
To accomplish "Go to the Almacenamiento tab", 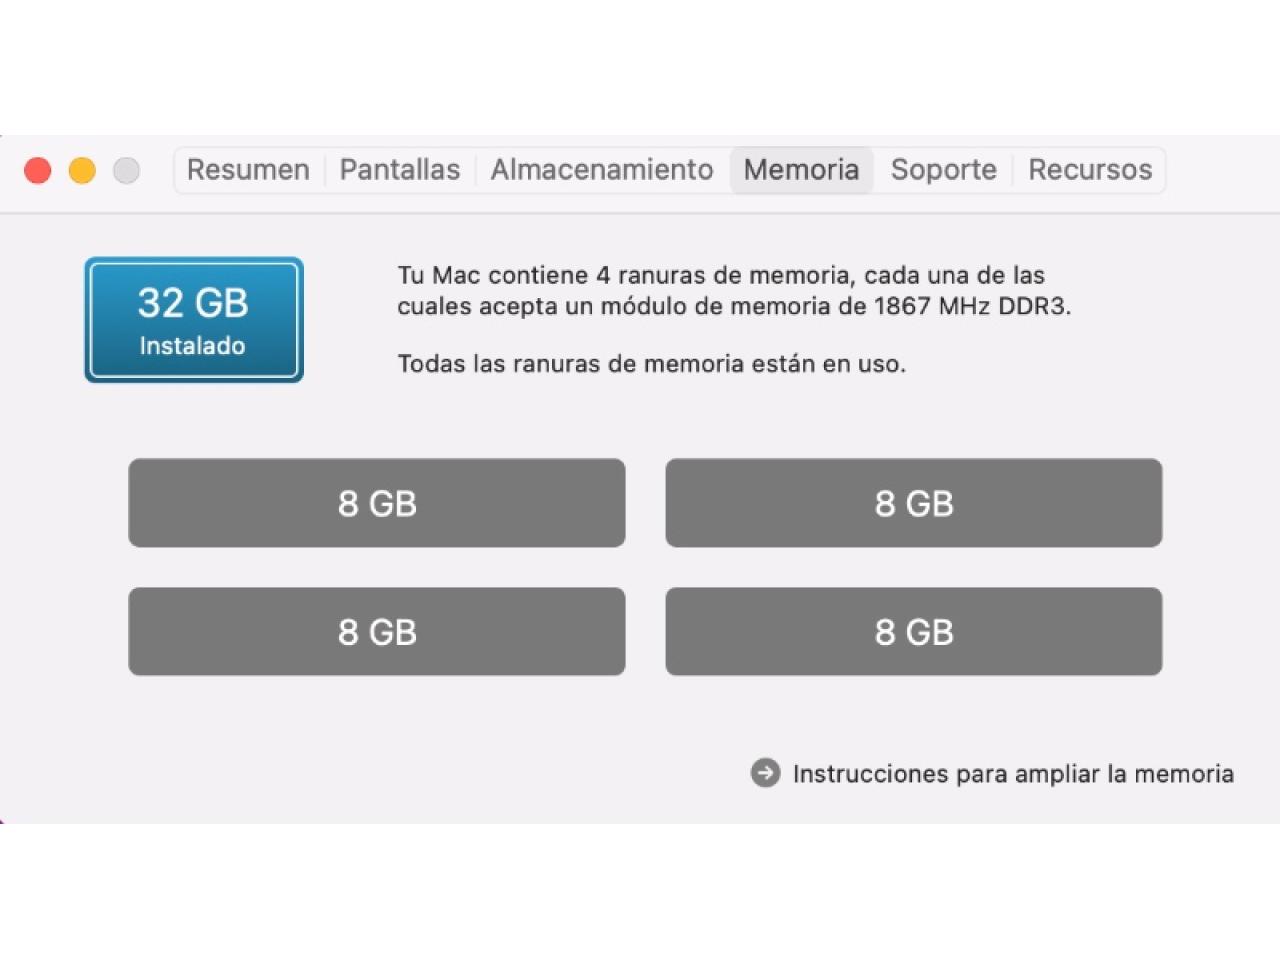I will click(x=601, y=170).
